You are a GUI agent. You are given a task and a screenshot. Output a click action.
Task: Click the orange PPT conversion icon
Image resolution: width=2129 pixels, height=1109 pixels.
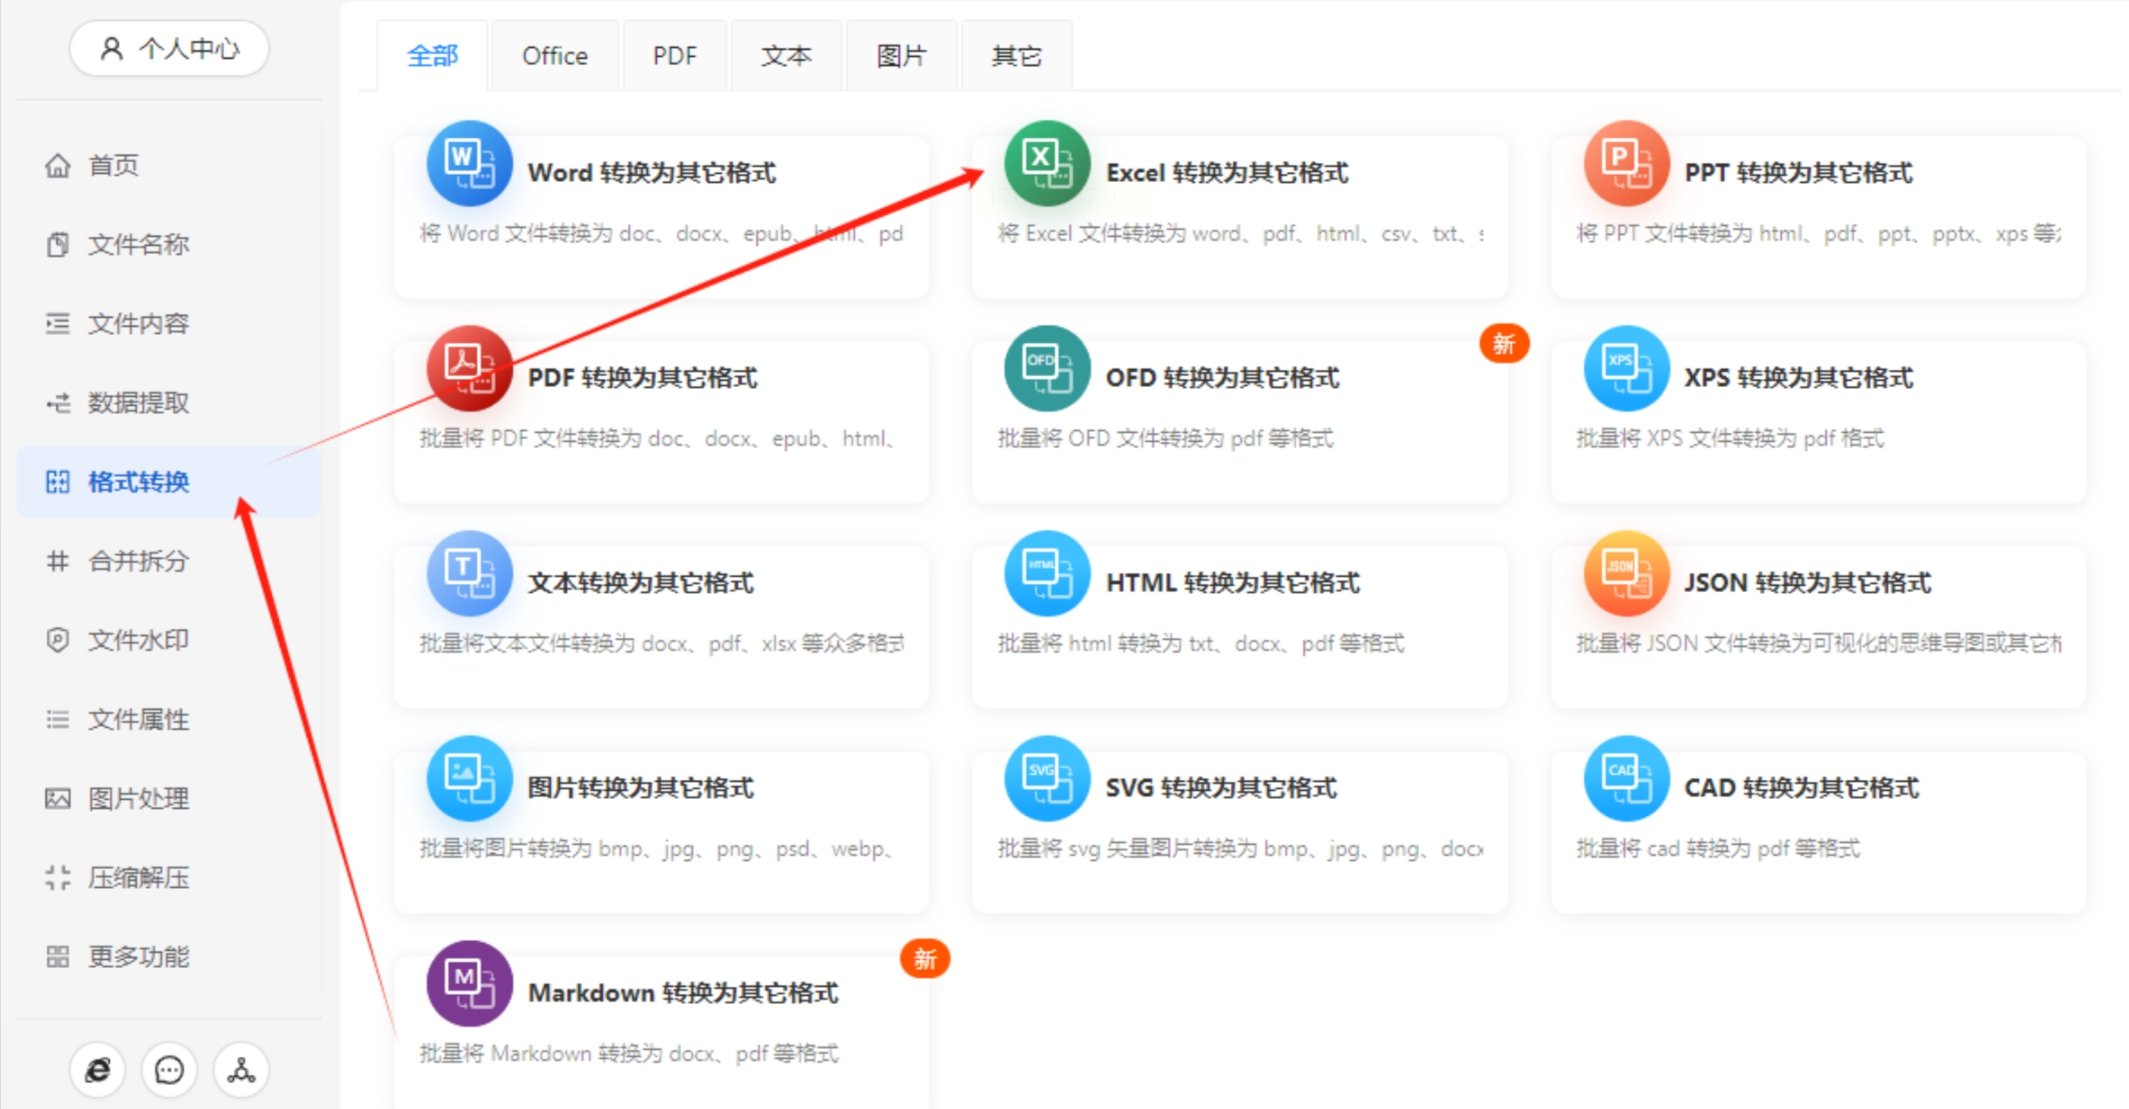[1626, 164]
